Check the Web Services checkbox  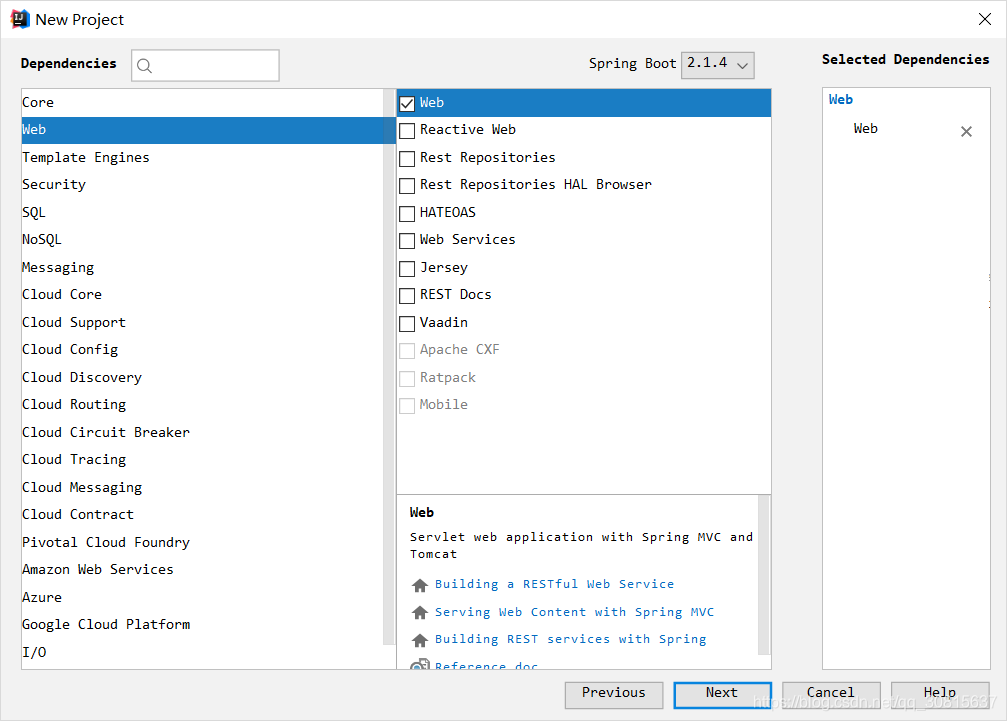coord(407,241)
